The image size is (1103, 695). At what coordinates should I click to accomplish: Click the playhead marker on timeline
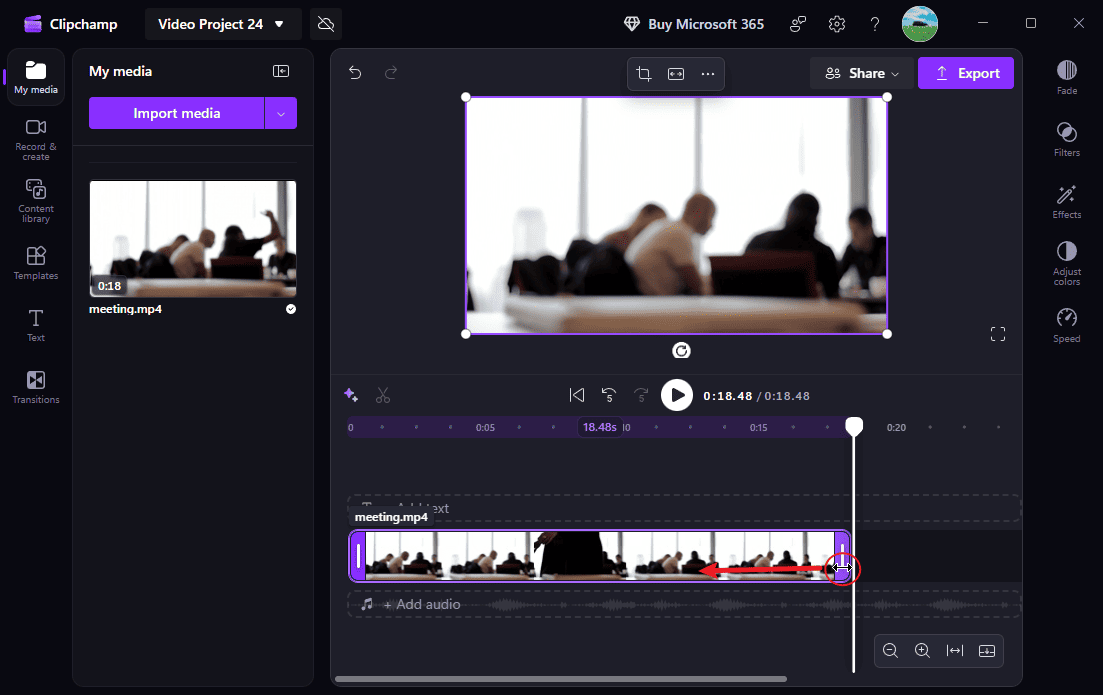pos(854,426)
